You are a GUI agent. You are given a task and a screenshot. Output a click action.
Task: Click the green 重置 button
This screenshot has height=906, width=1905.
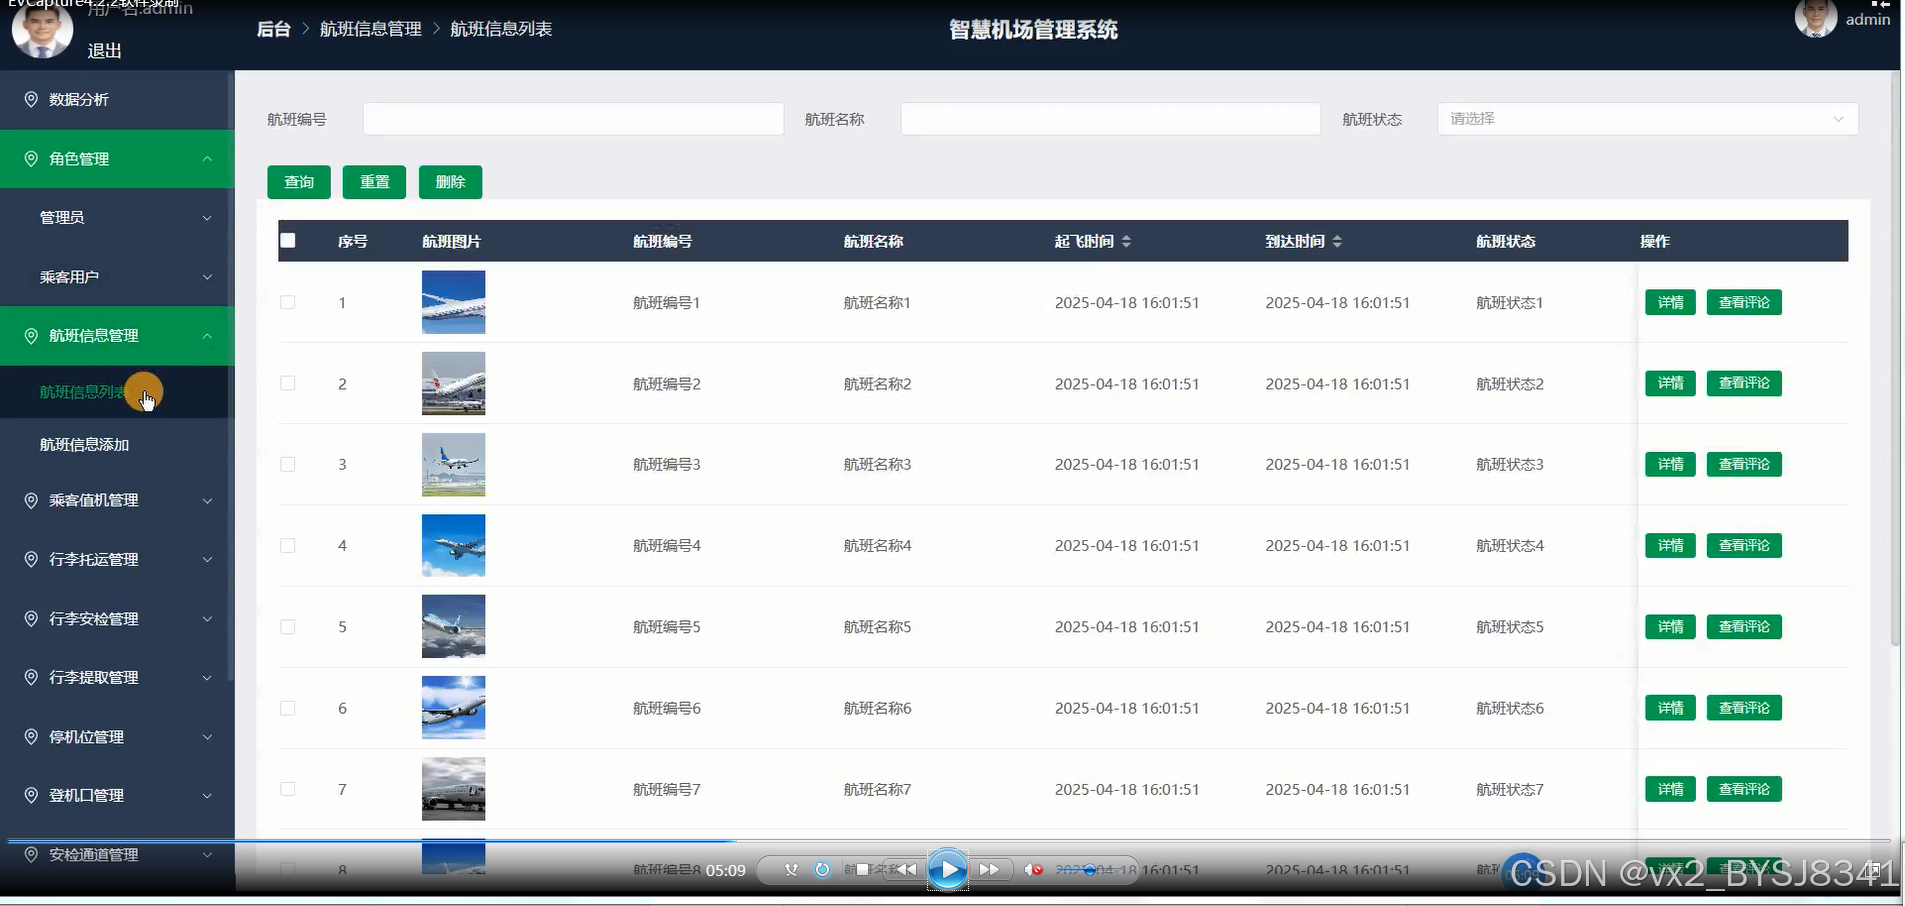[x=375, y=182]
